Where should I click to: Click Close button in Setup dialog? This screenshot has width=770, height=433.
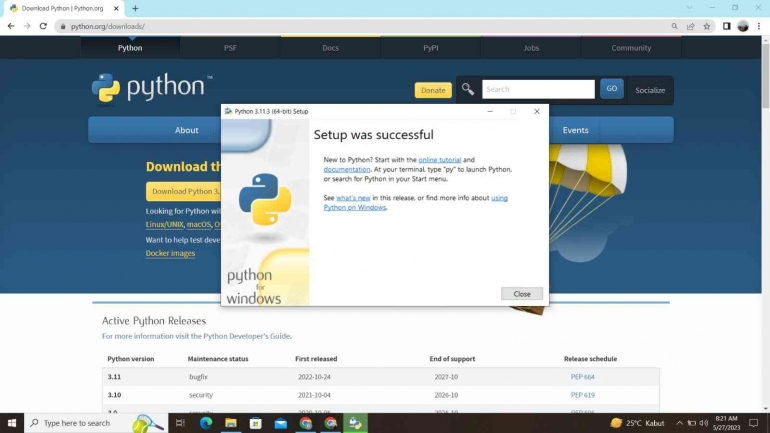tap(522, 294)
